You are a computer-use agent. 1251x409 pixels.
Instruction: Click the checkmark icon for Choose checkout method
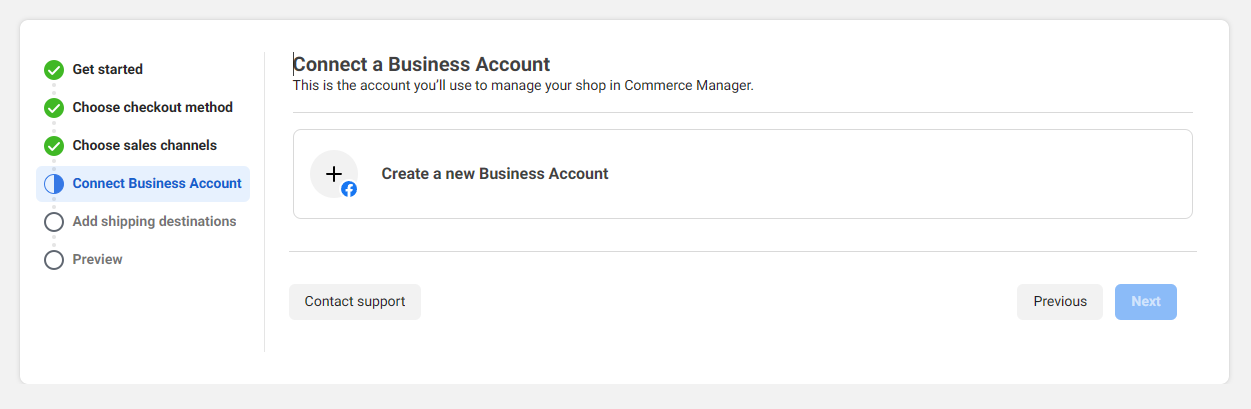54,108
